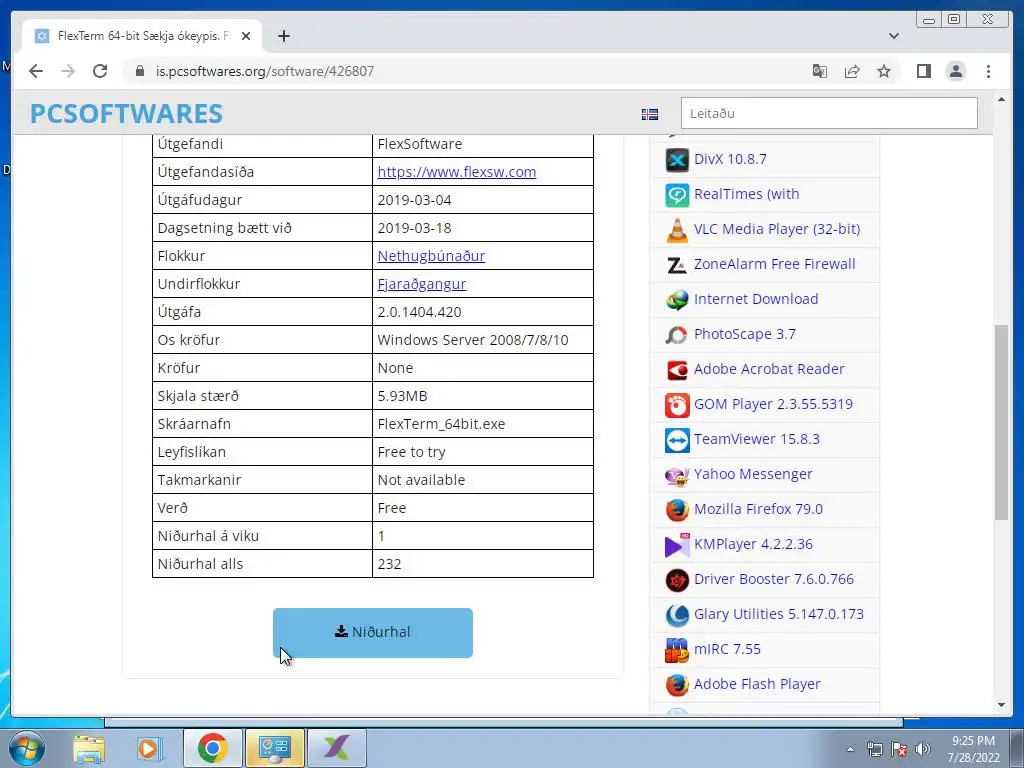This screenshot has height=768, width=1024.
Task: Click the Chrome taskbar icon
Action: [x=212, y=748]
